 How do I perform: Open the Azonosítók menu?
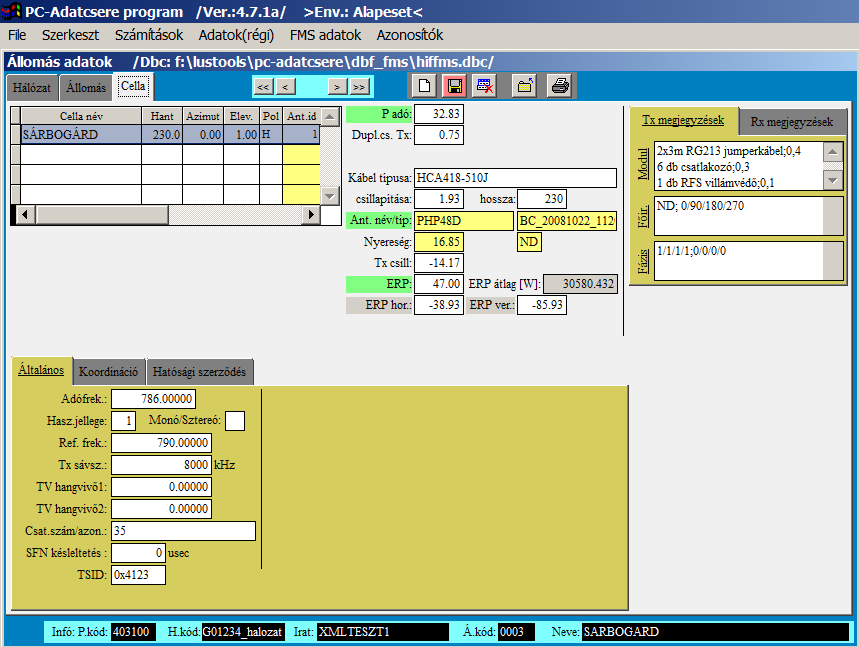[410, 35]
